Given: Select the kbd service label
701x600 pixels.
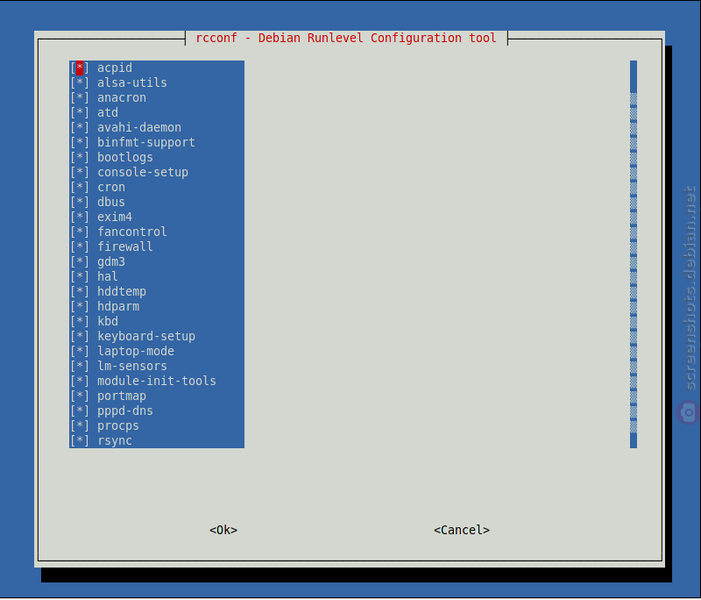Looking at the screenshot, I should 108,321.
